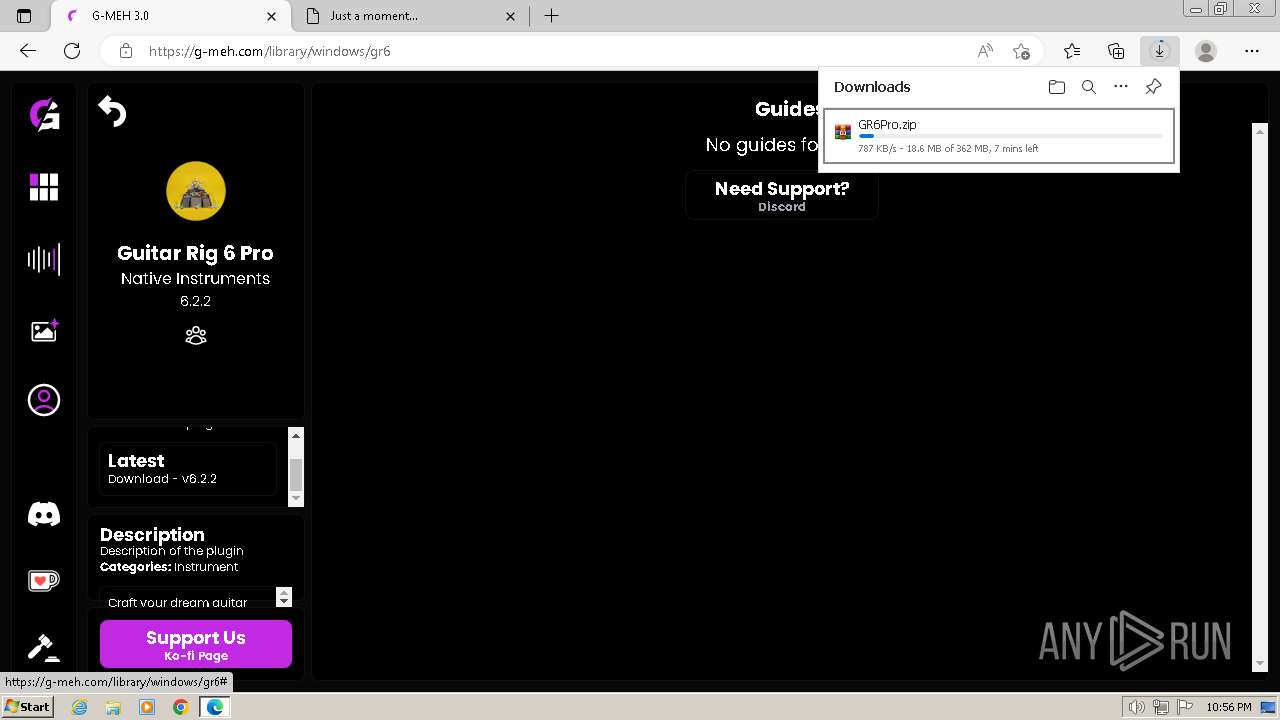
Task: Open Collections icon
Action: pyautogui.click(x=1116, y=51)
